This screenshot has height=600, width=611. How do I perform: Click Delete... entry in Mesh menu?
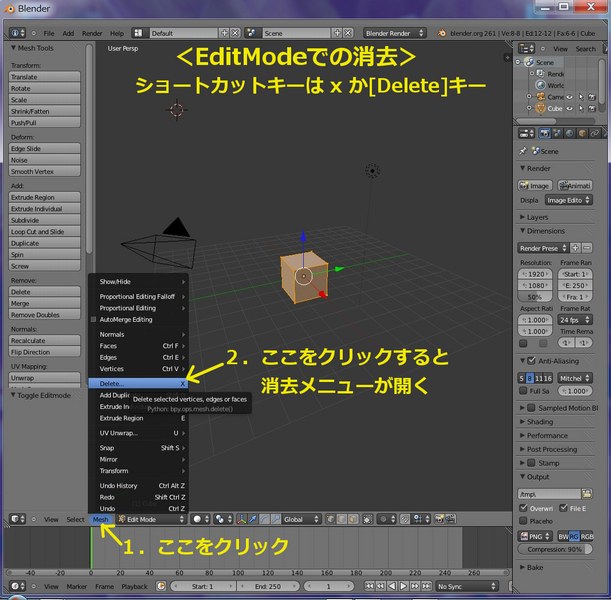point(138,384)
